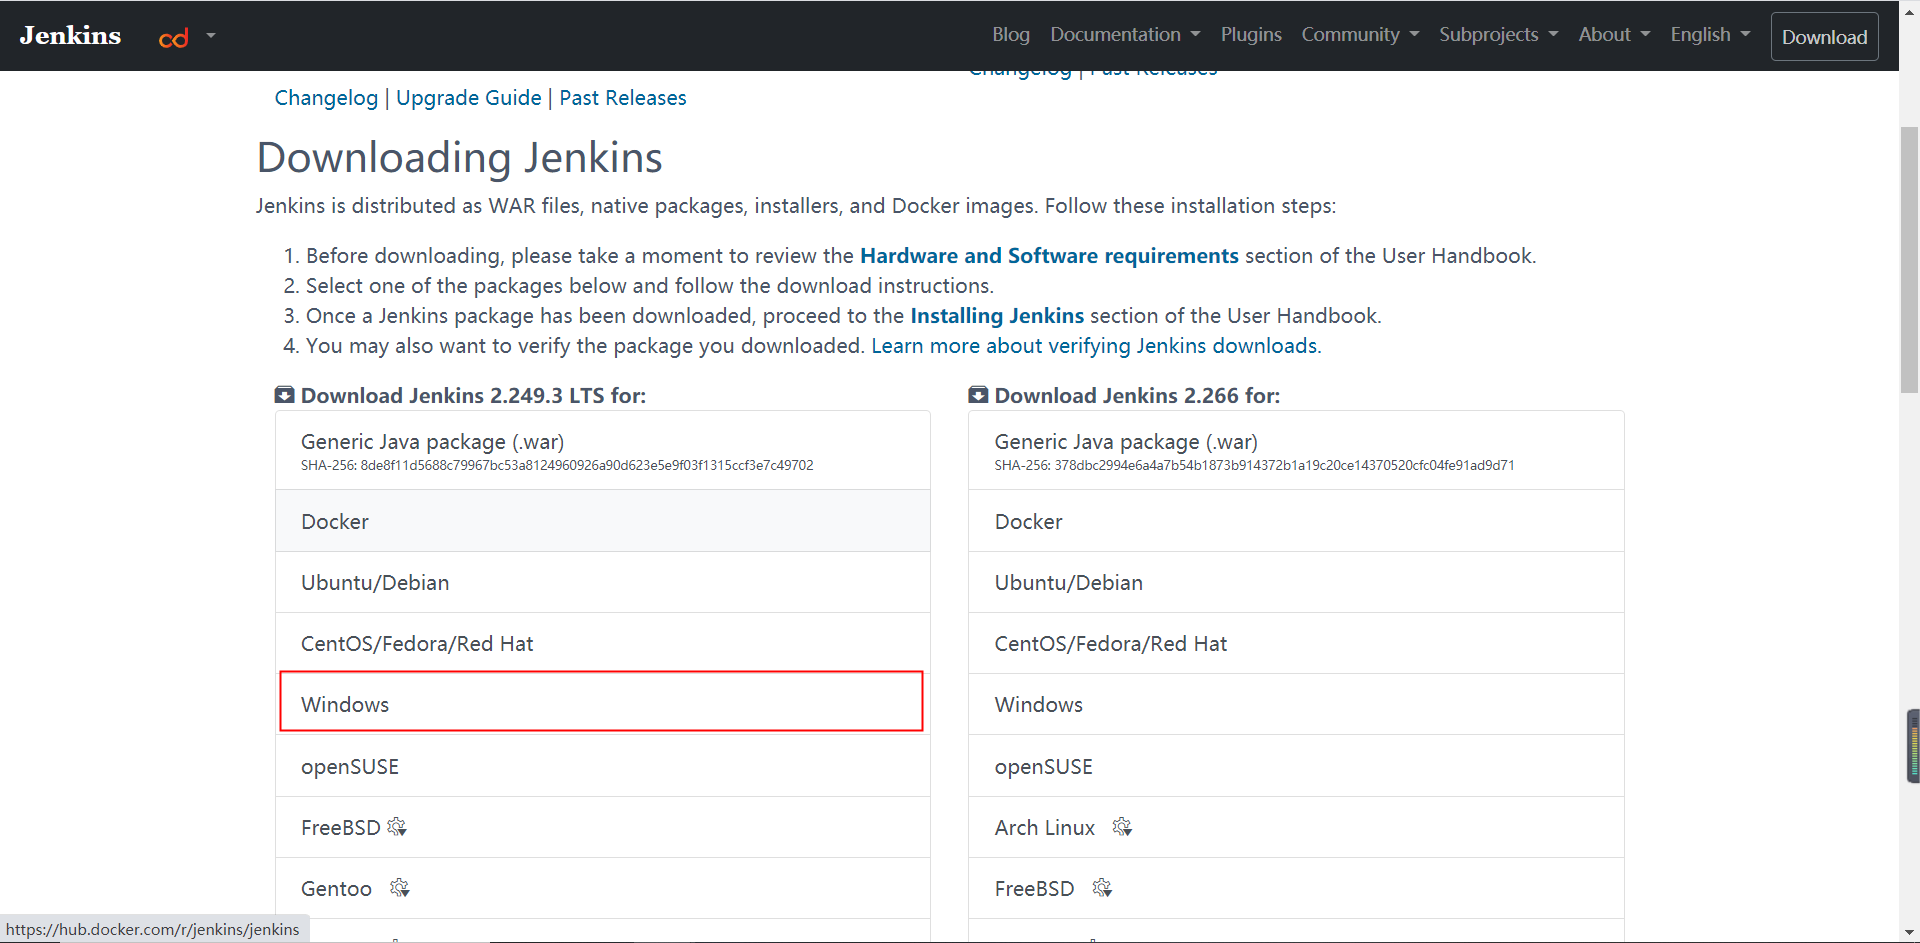This screenshot has height=943, width=1920.
Task: Open the Learn more about verifying Jenkins downloads link
Action: tap(1096, 346)
